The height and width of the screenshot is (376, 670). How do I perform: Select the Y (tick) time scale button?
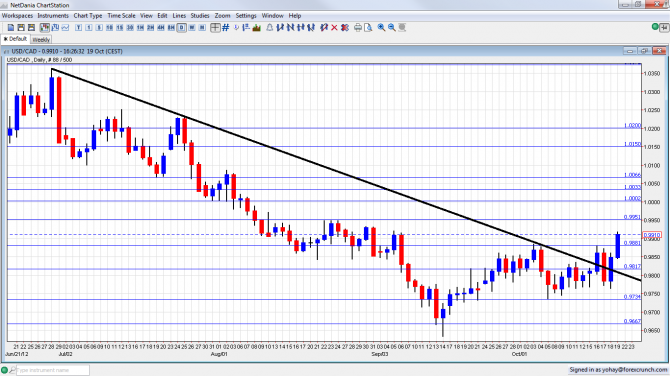tap(79, 27)
